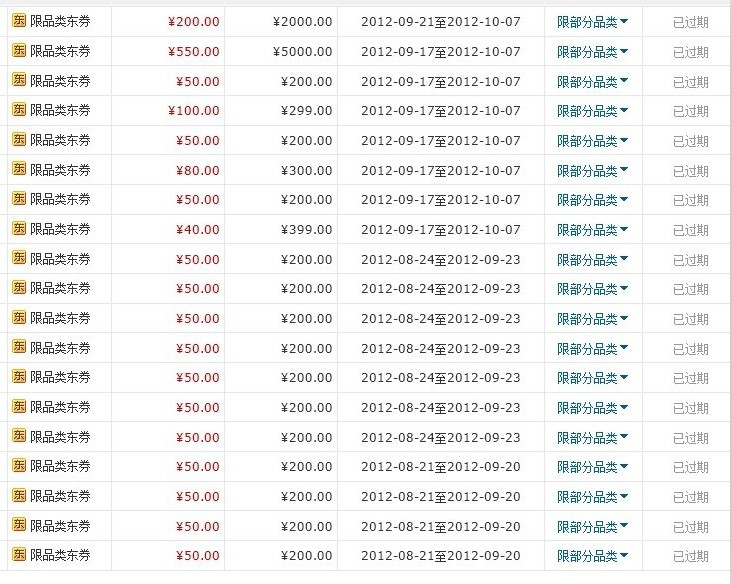This screenshot has width=732, height=584.
Task: Click the 东 icon in the last coupon row
Action: (x=19, y=555)
